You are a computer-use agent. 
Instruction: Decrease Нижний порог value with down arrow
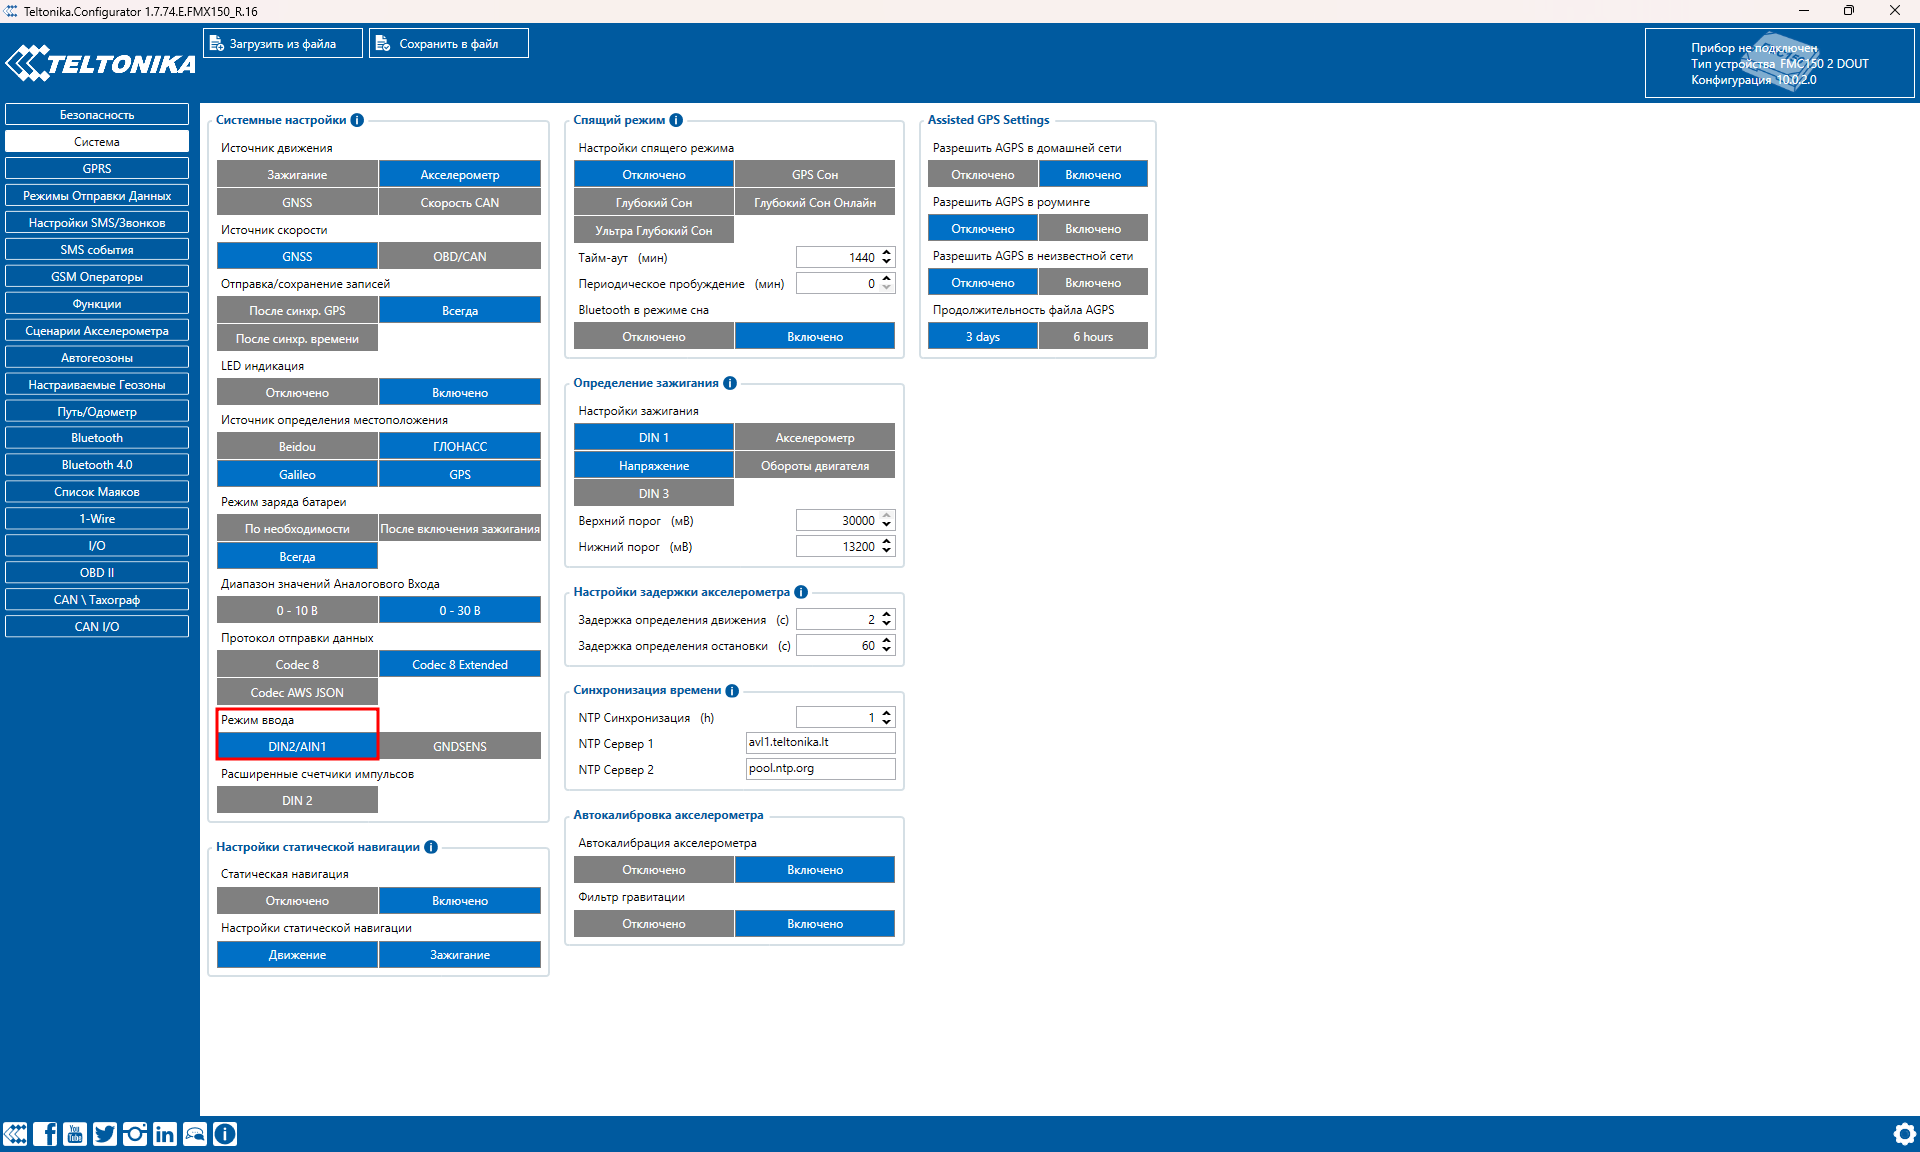coord(887,552)
